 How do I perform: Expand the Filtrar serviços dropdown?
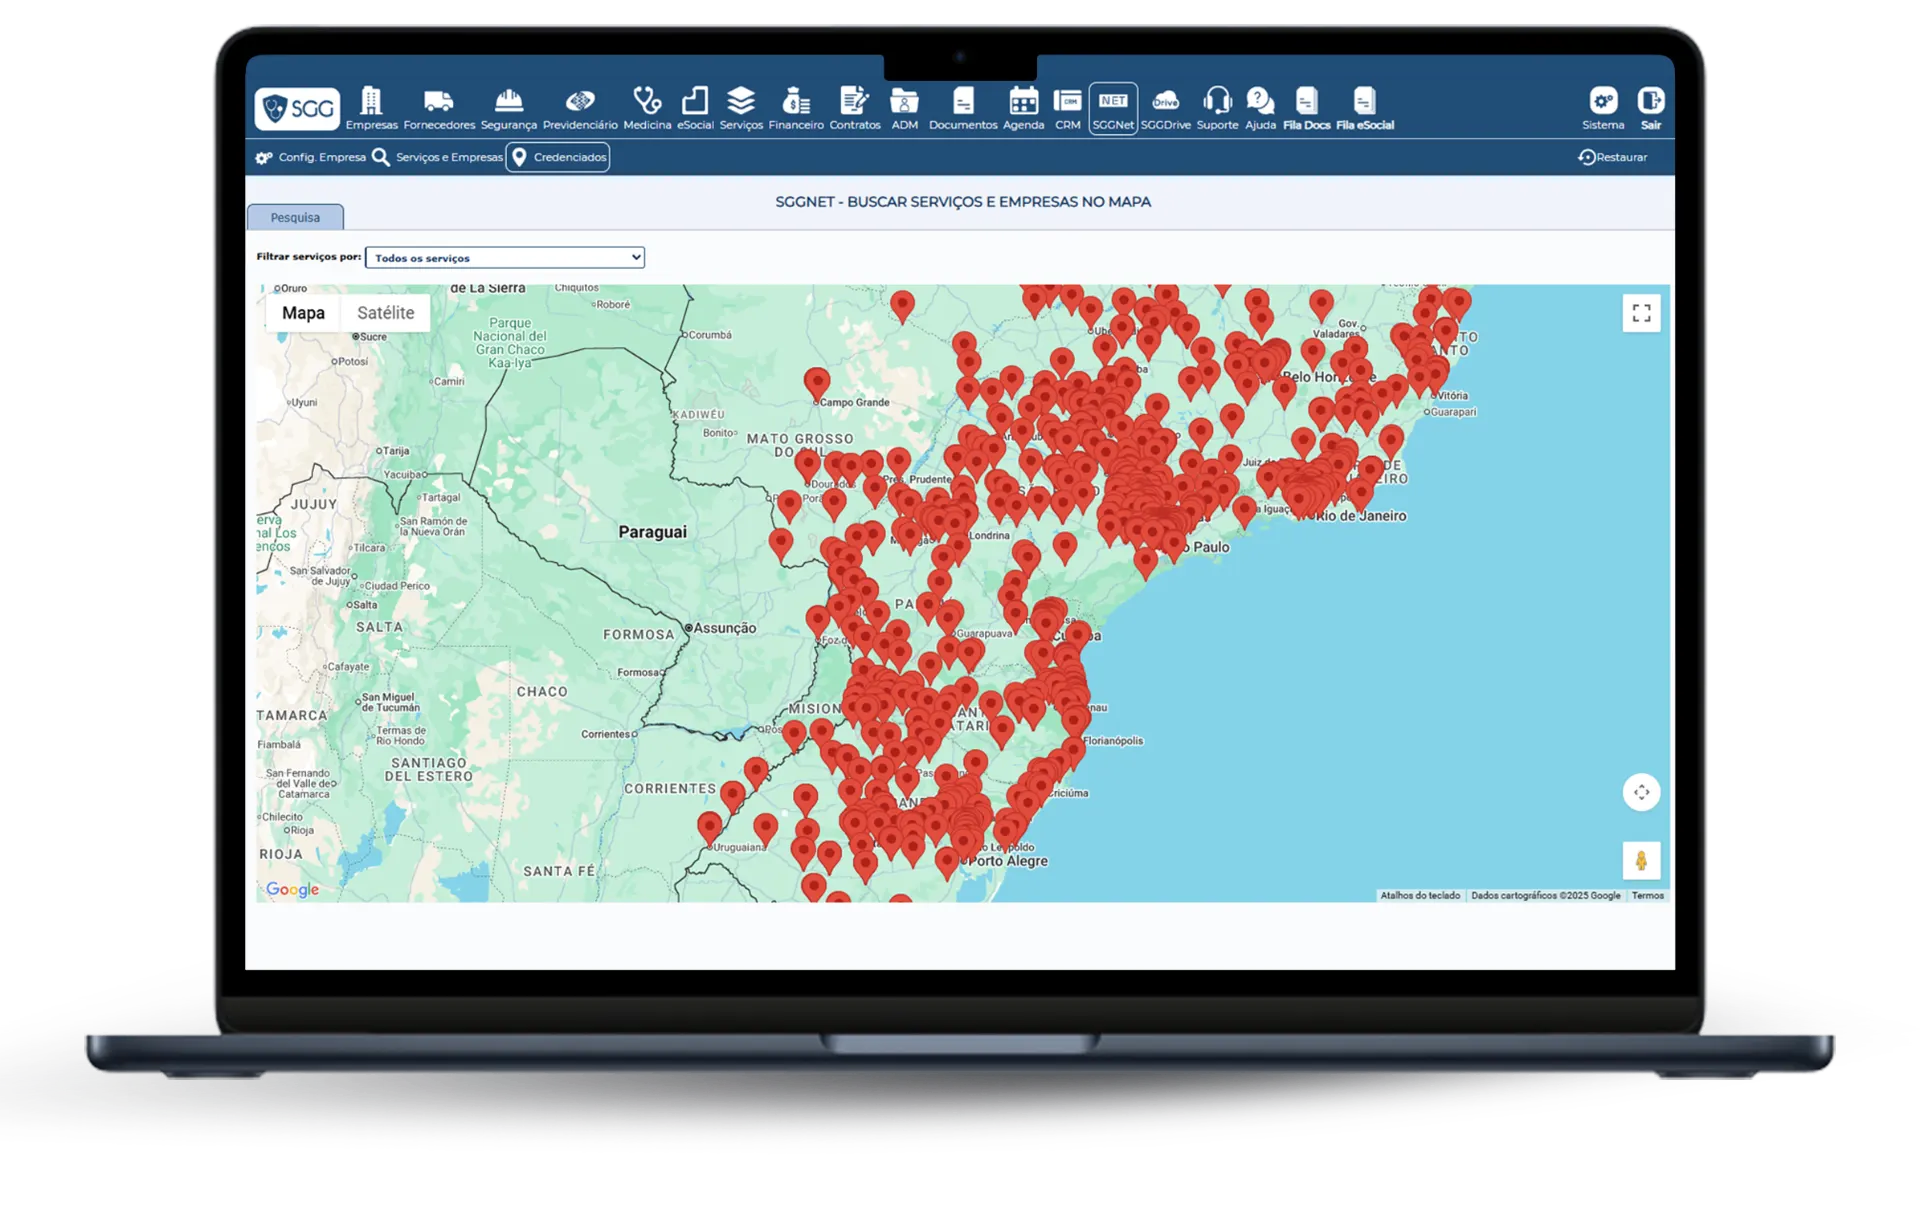tap(505, 257)
